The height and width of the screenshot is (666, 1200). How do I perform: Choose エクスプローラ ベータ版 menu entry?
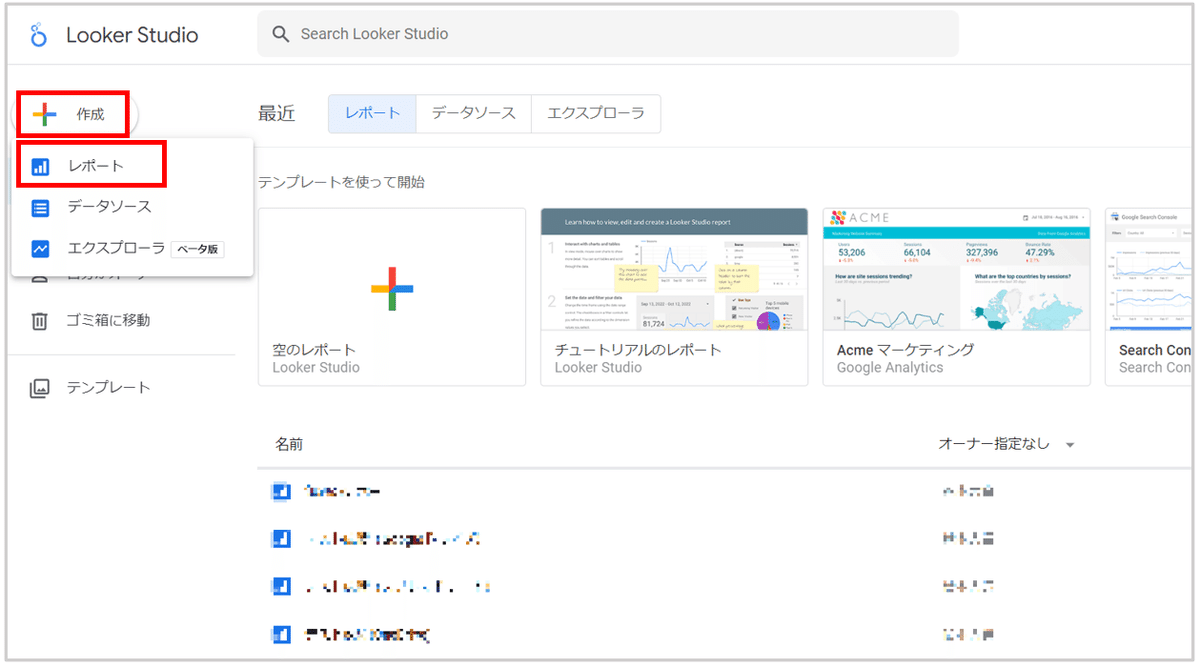pos(132,248)
